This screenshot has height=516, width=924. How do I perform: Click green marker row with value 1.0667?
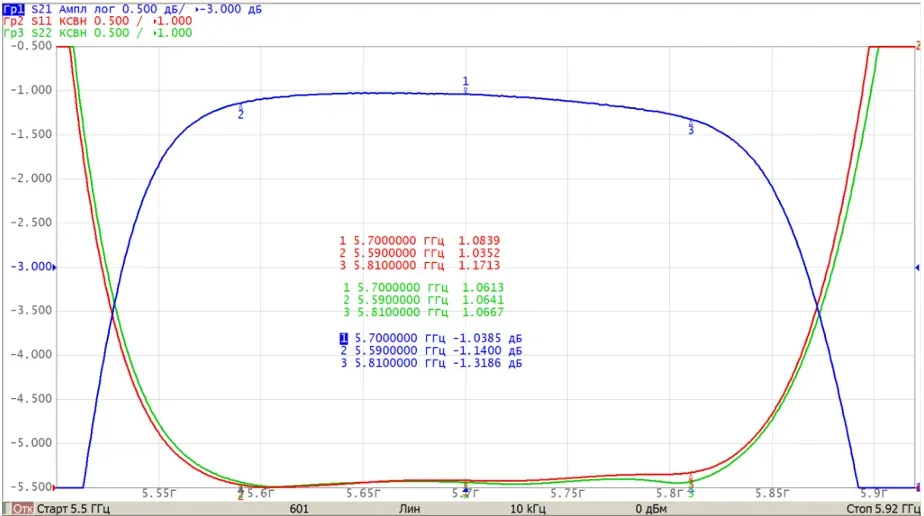(x=423, y=313)
